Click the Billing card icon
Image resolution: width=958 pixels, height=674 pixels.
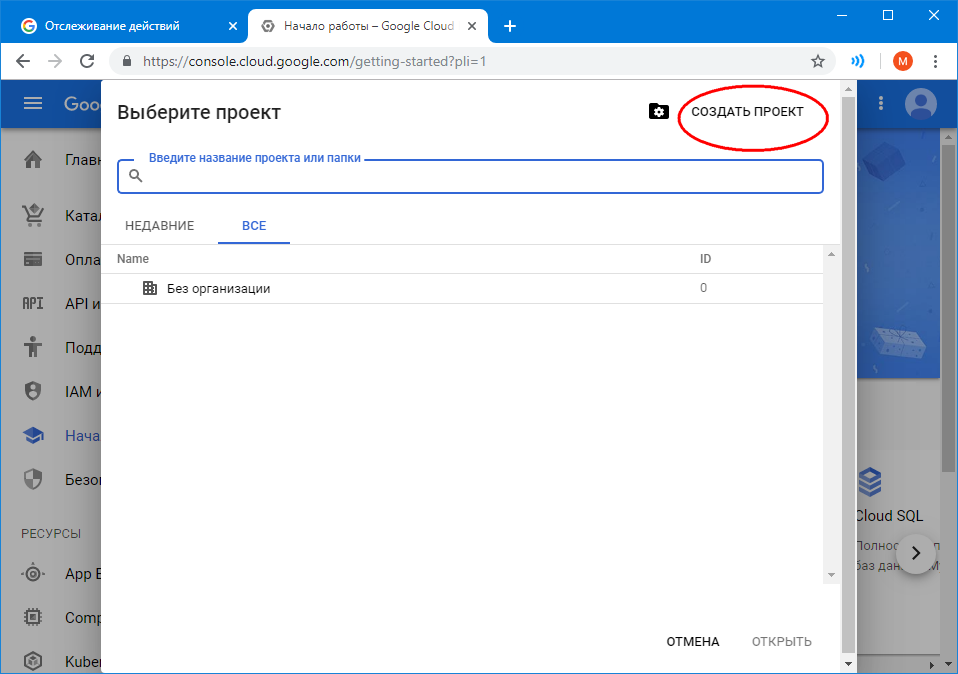click(33, 260)
